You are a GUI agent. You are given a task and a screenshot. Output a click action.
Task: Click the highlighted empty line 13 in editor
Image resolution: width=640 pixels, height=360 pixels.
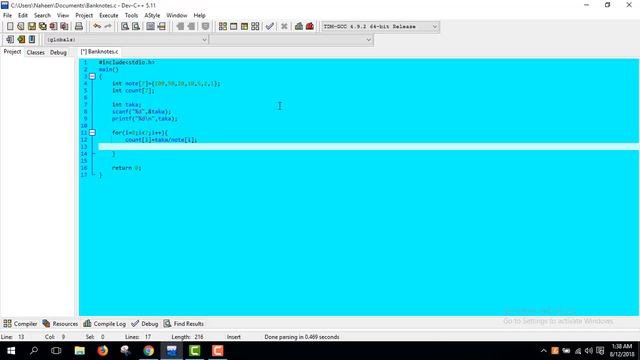click(369, 147)
